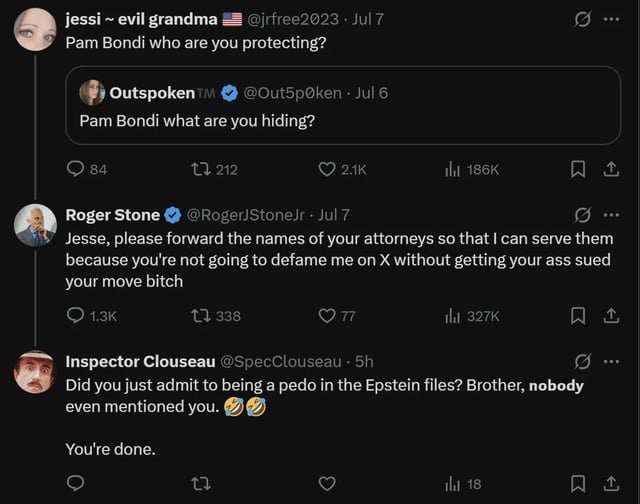Share jessi's tweet via share icon

pos(611,170)
